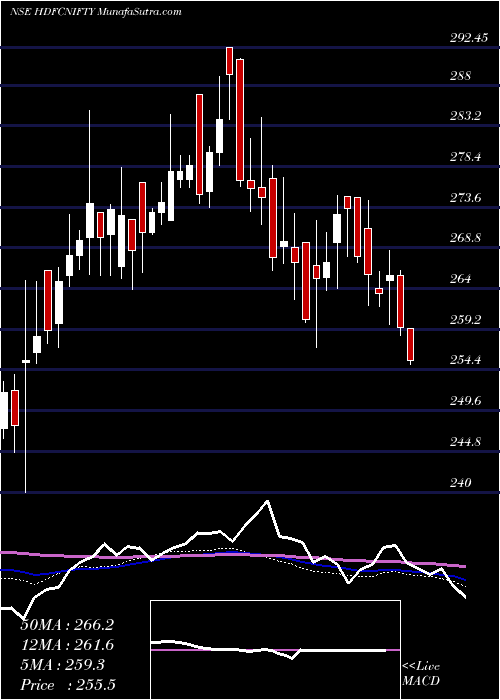Click inside the MACD inset chart
Viewport: 500px width, 700px height.
click(275, 650)
